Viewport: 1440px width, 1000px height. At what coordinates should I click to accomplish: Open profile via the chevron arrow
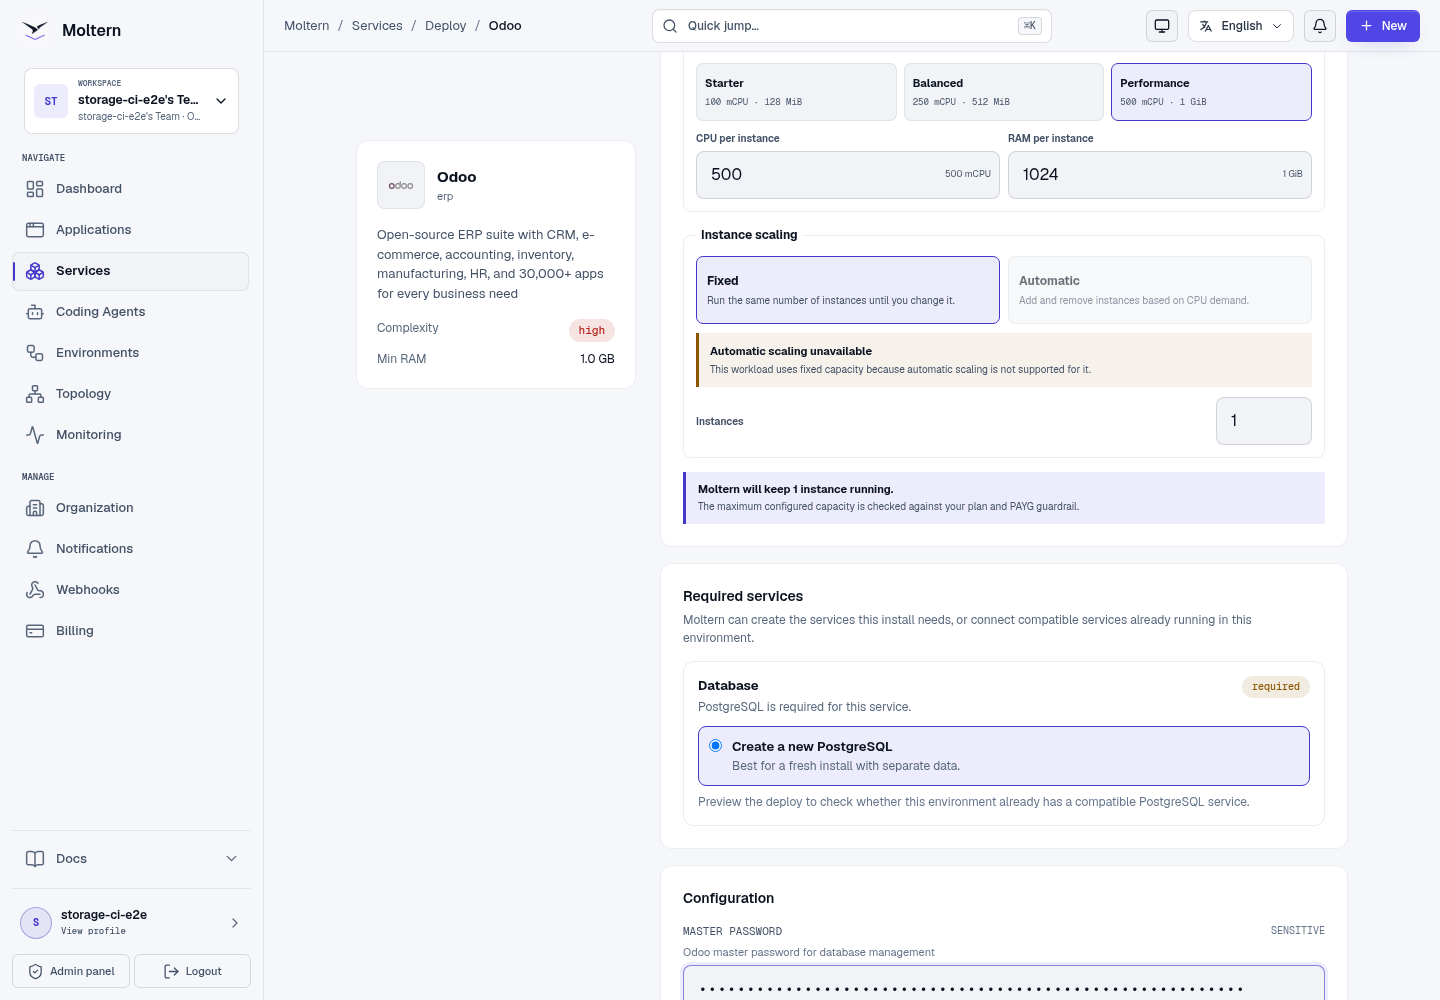coord(235,923)
